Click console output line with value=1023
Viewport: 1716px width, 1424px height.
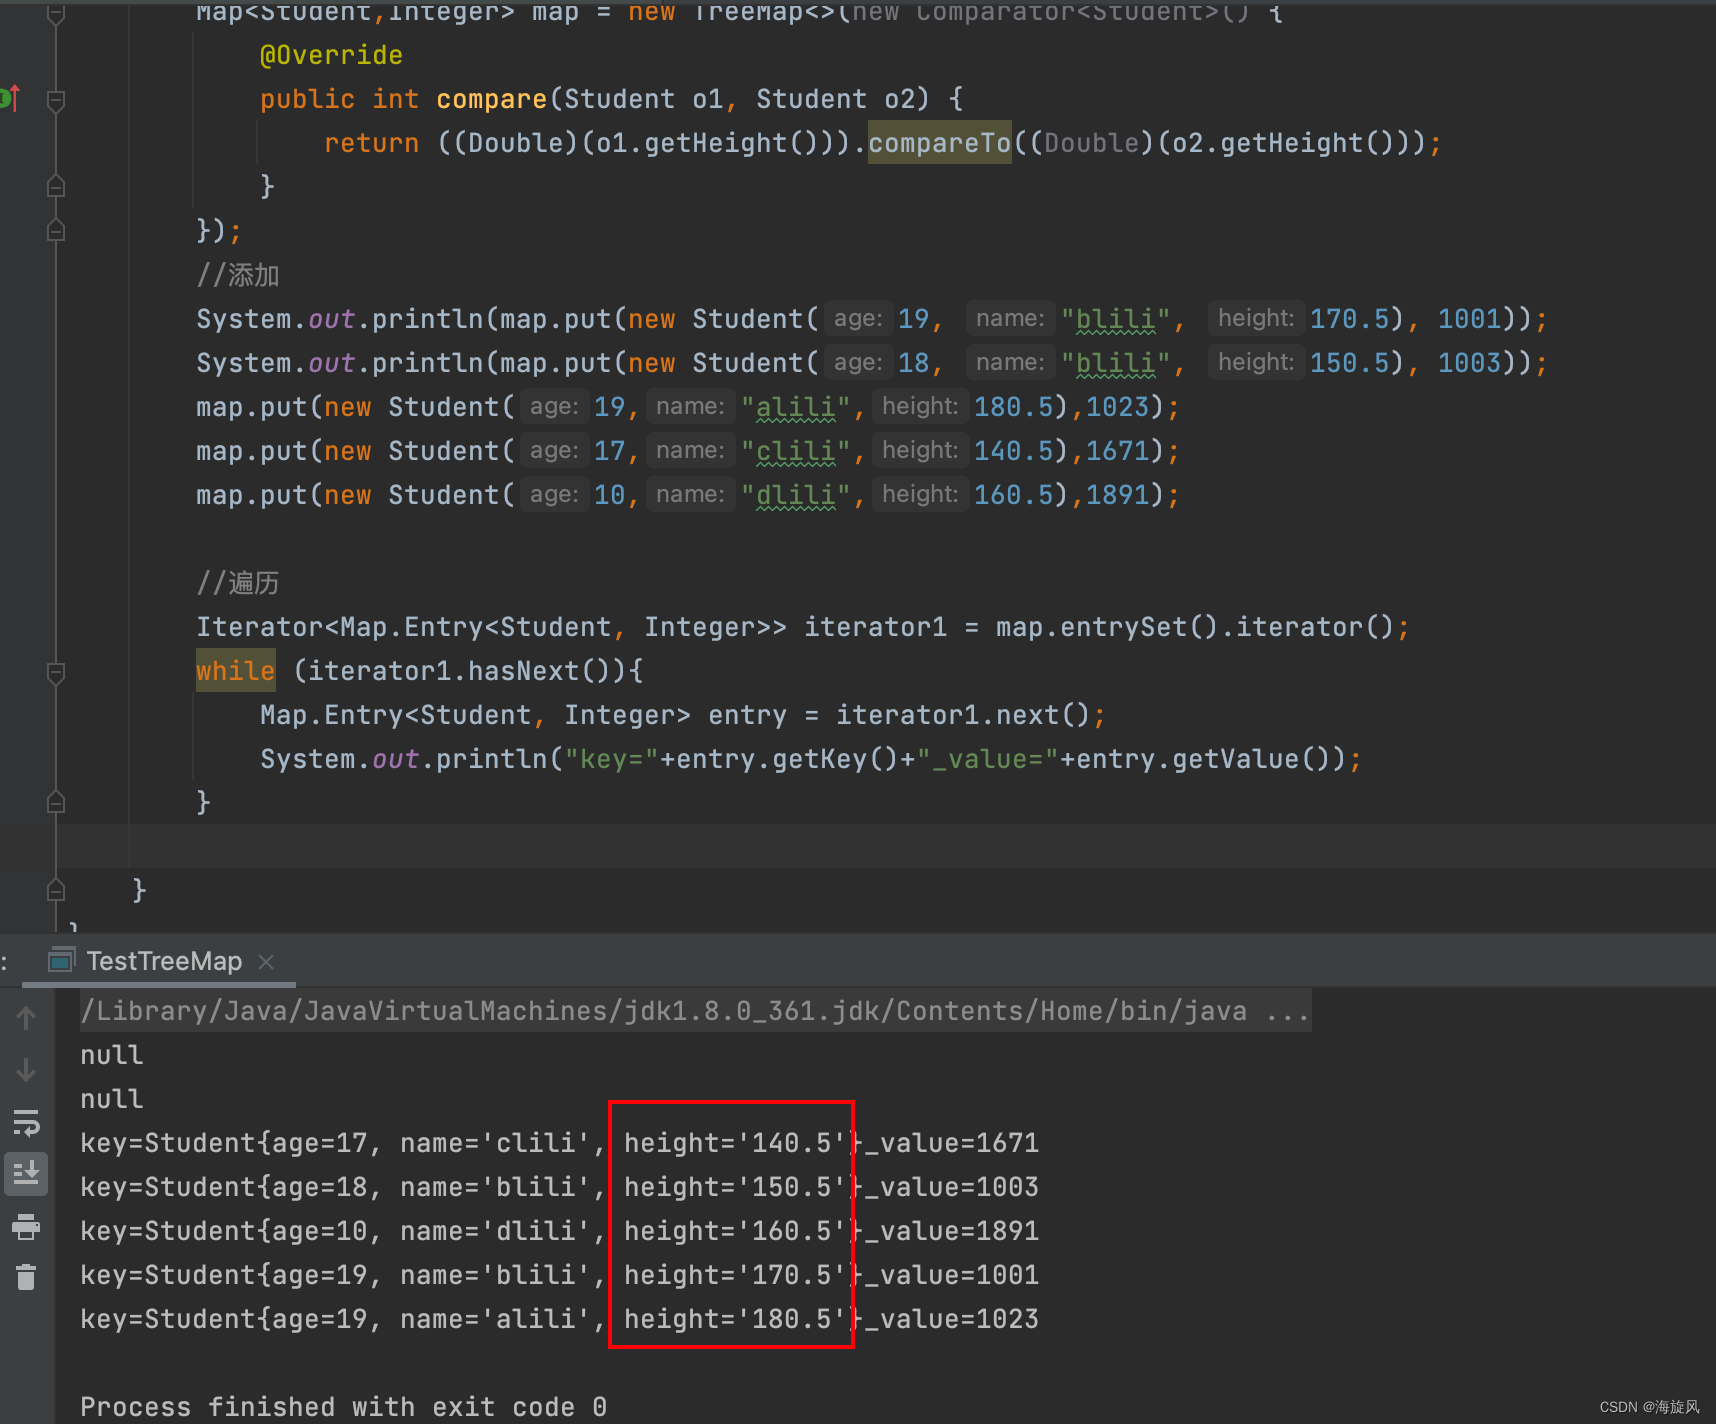pos(559,1319)
